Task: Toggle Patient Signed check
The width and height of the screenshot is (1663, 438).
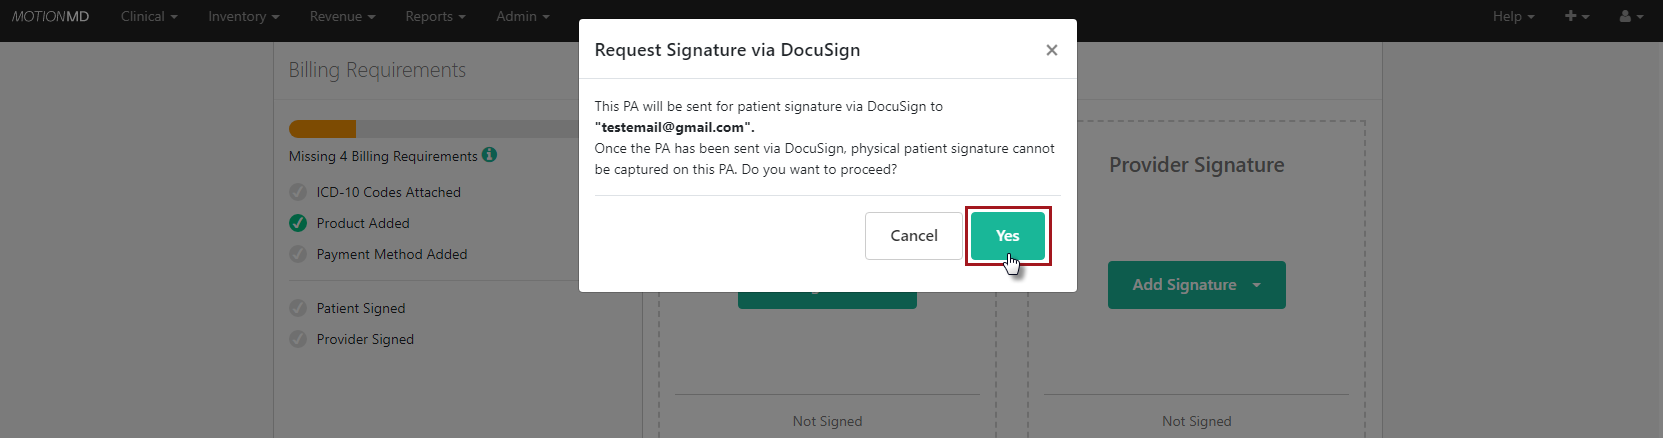Action: coord(298,308)
